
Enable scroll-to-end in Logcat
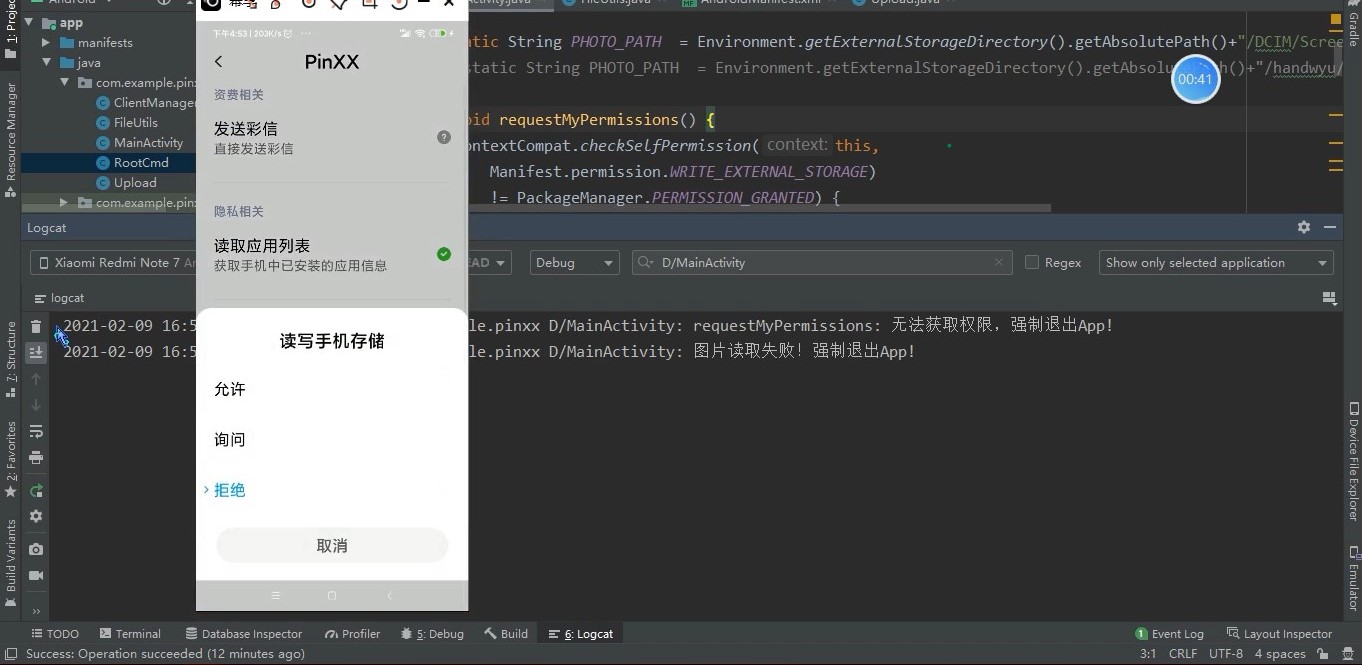click(x=36, y=351)
